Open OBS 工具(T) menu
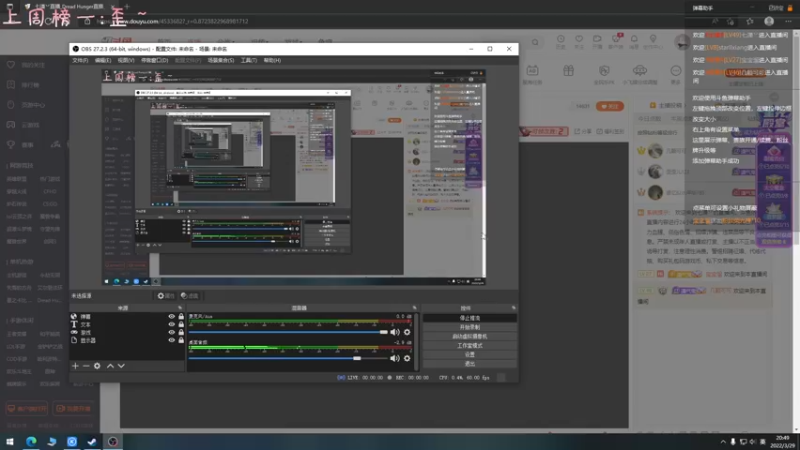The height and width of the screenshot is (450, 800). tap(249, 60)
